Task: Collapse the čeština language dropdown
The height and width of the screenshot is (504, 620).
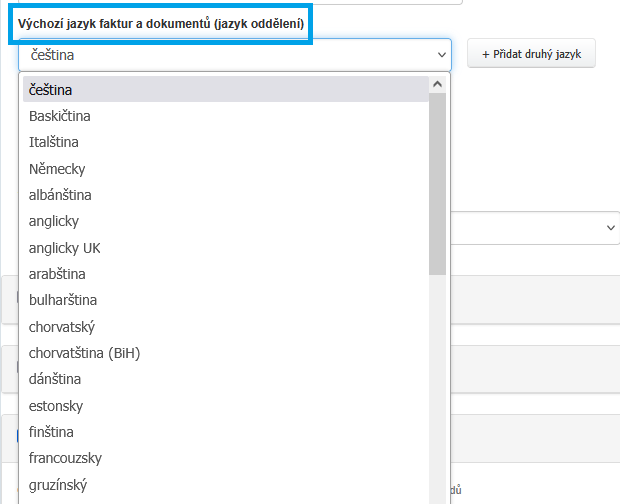Action: click(x=235, y=55)
